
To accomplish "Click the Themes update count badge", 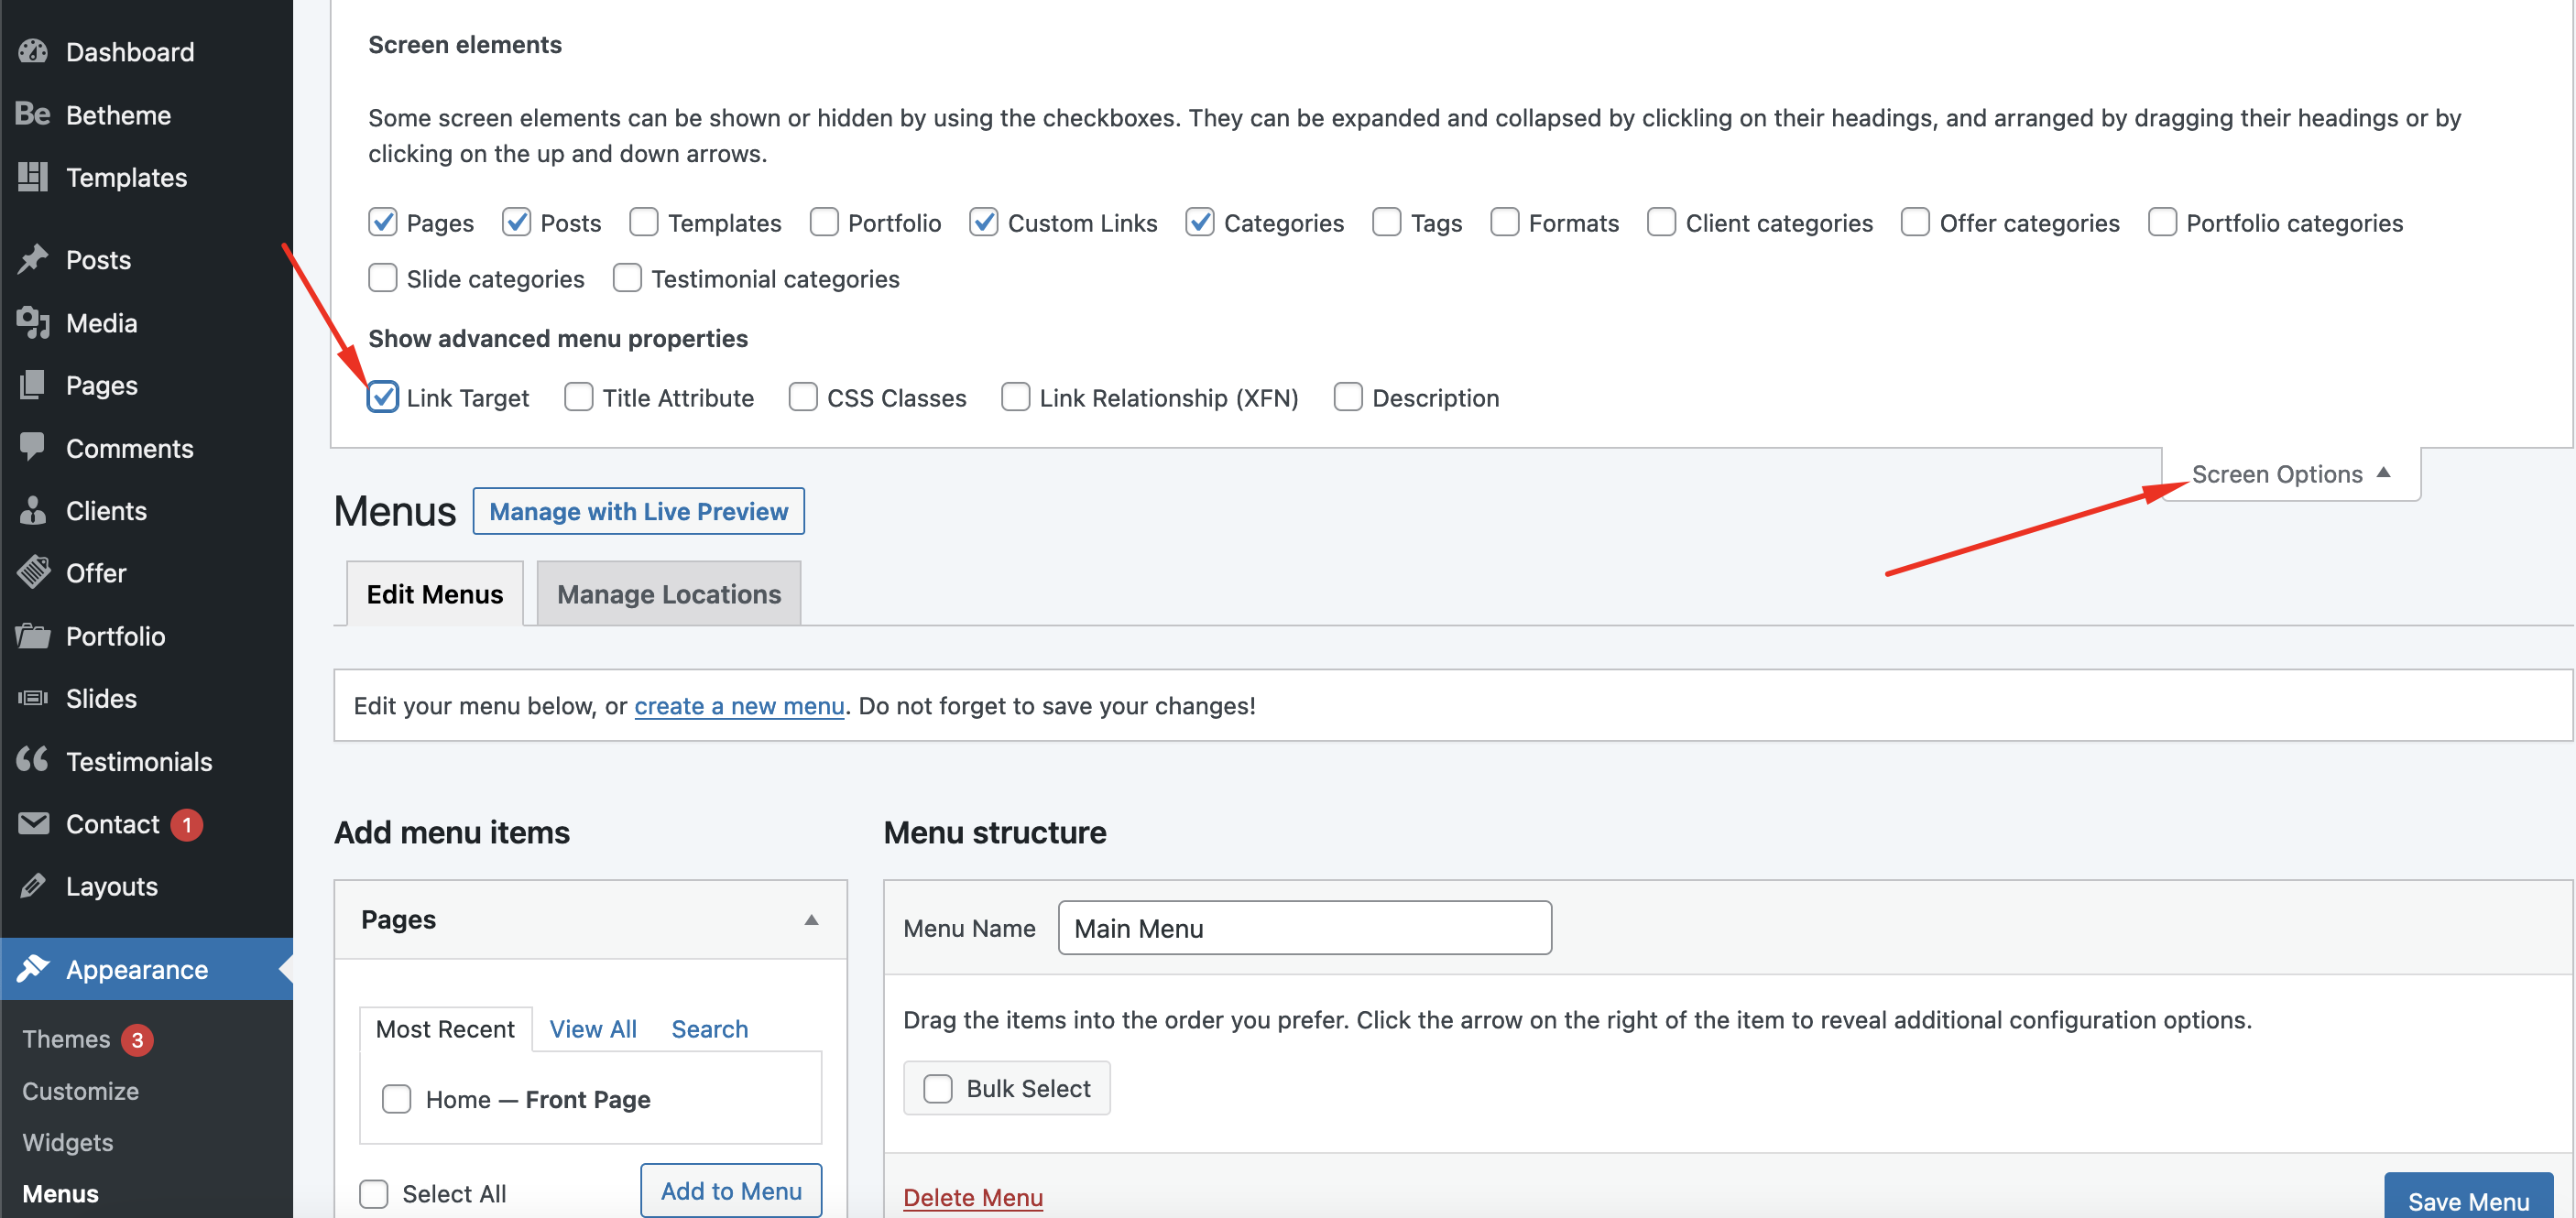I will pyautogui.click(x=138, y=1040).
